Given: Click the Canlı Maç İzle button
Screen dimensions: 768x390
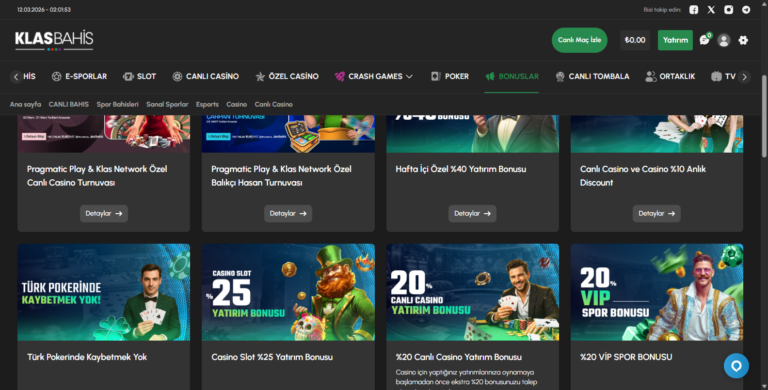Looking at the screenshot, I should [579, 40].
